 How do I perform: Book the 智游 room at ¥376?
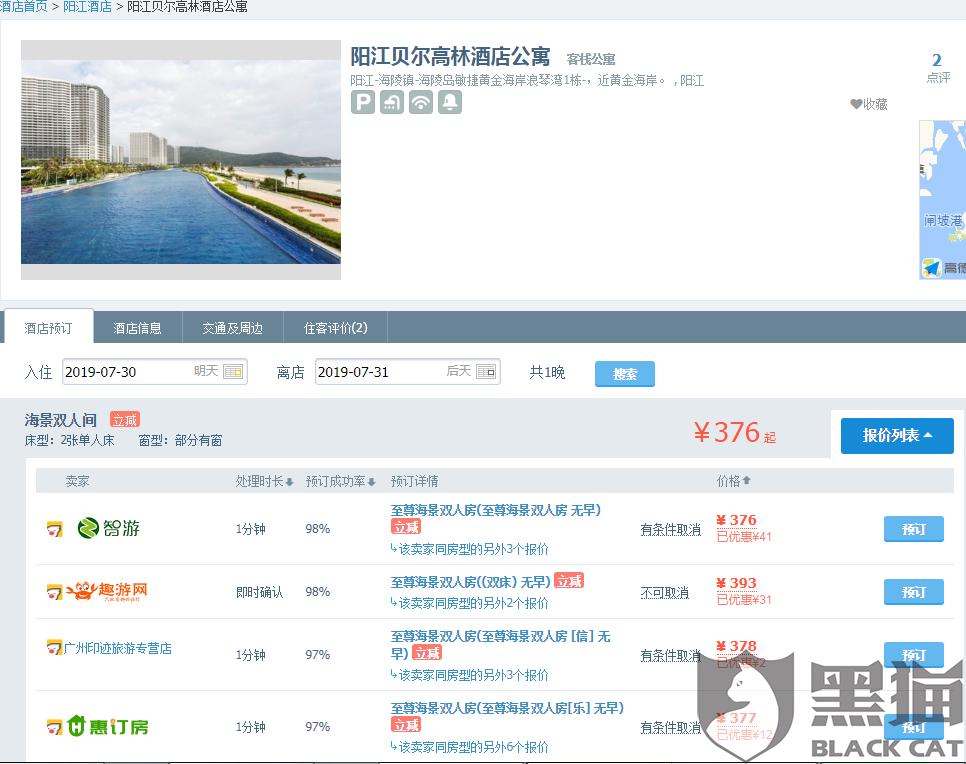(x=914, y=529)
